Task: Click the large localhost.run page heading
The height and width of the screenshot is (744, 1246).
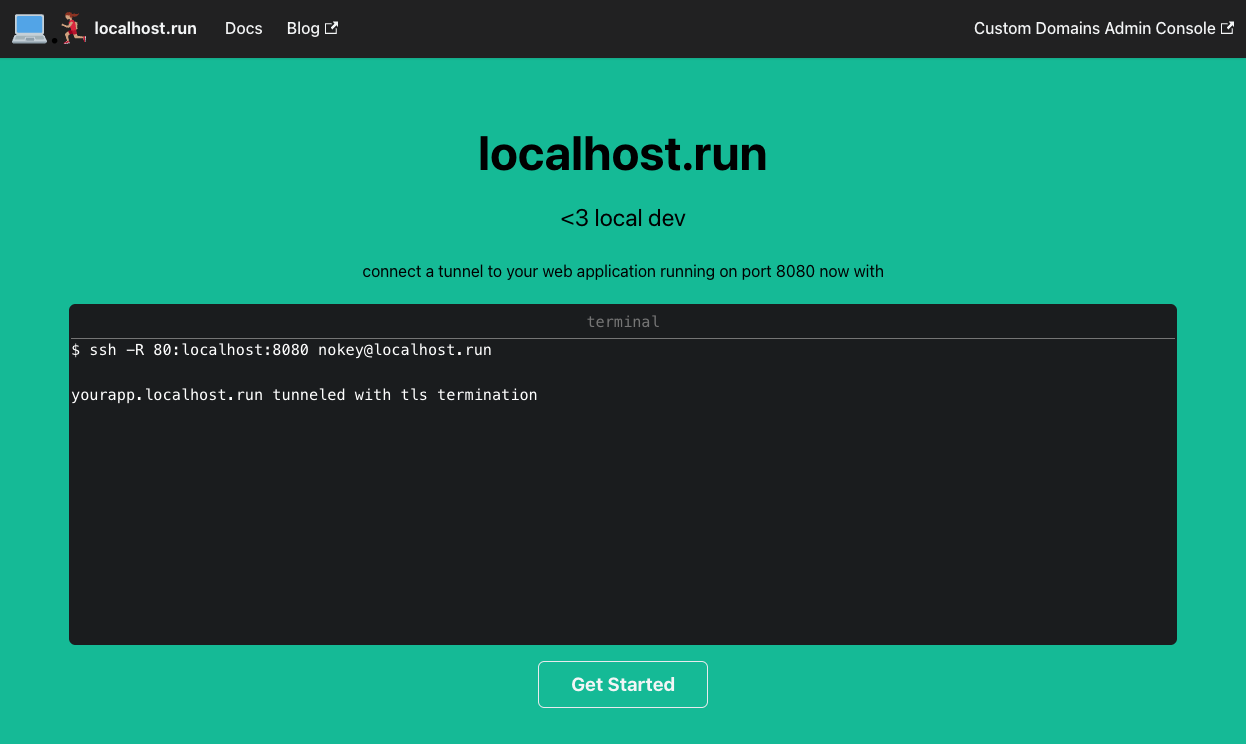Action: pos(622,155)
